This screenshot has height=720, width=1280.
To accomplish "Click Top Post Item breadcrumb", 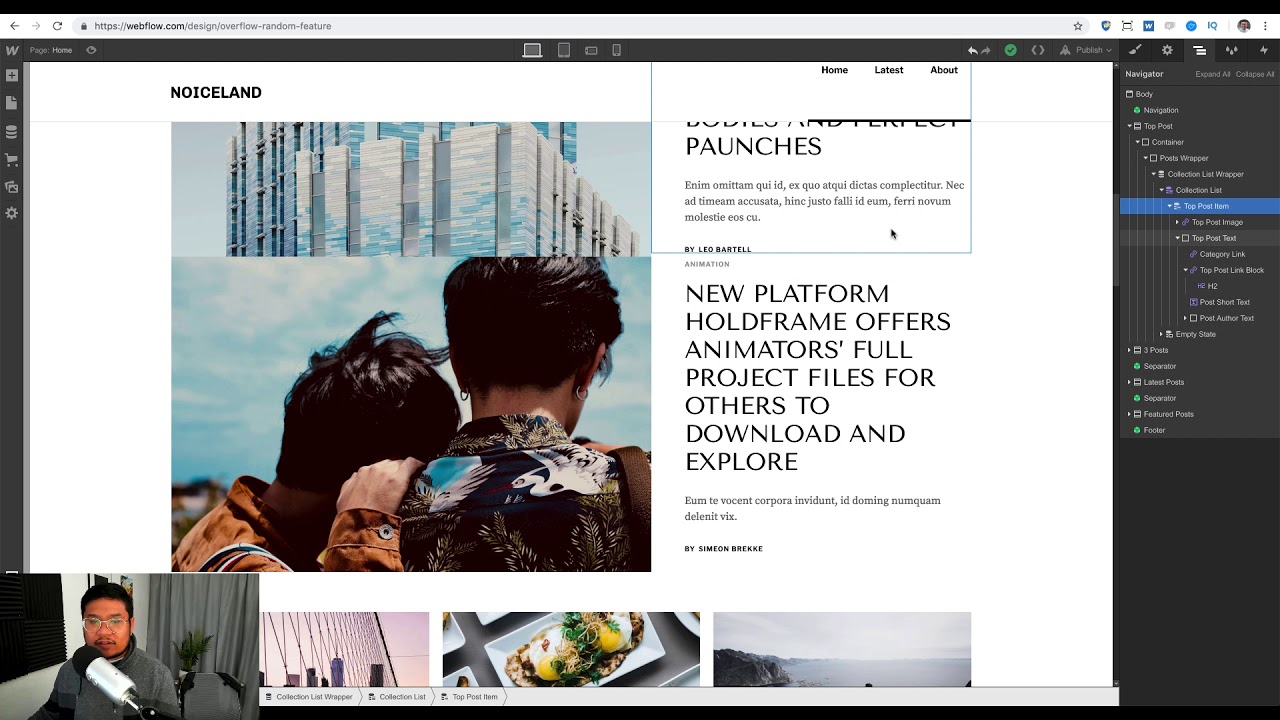I will click(x=470, y=697).
